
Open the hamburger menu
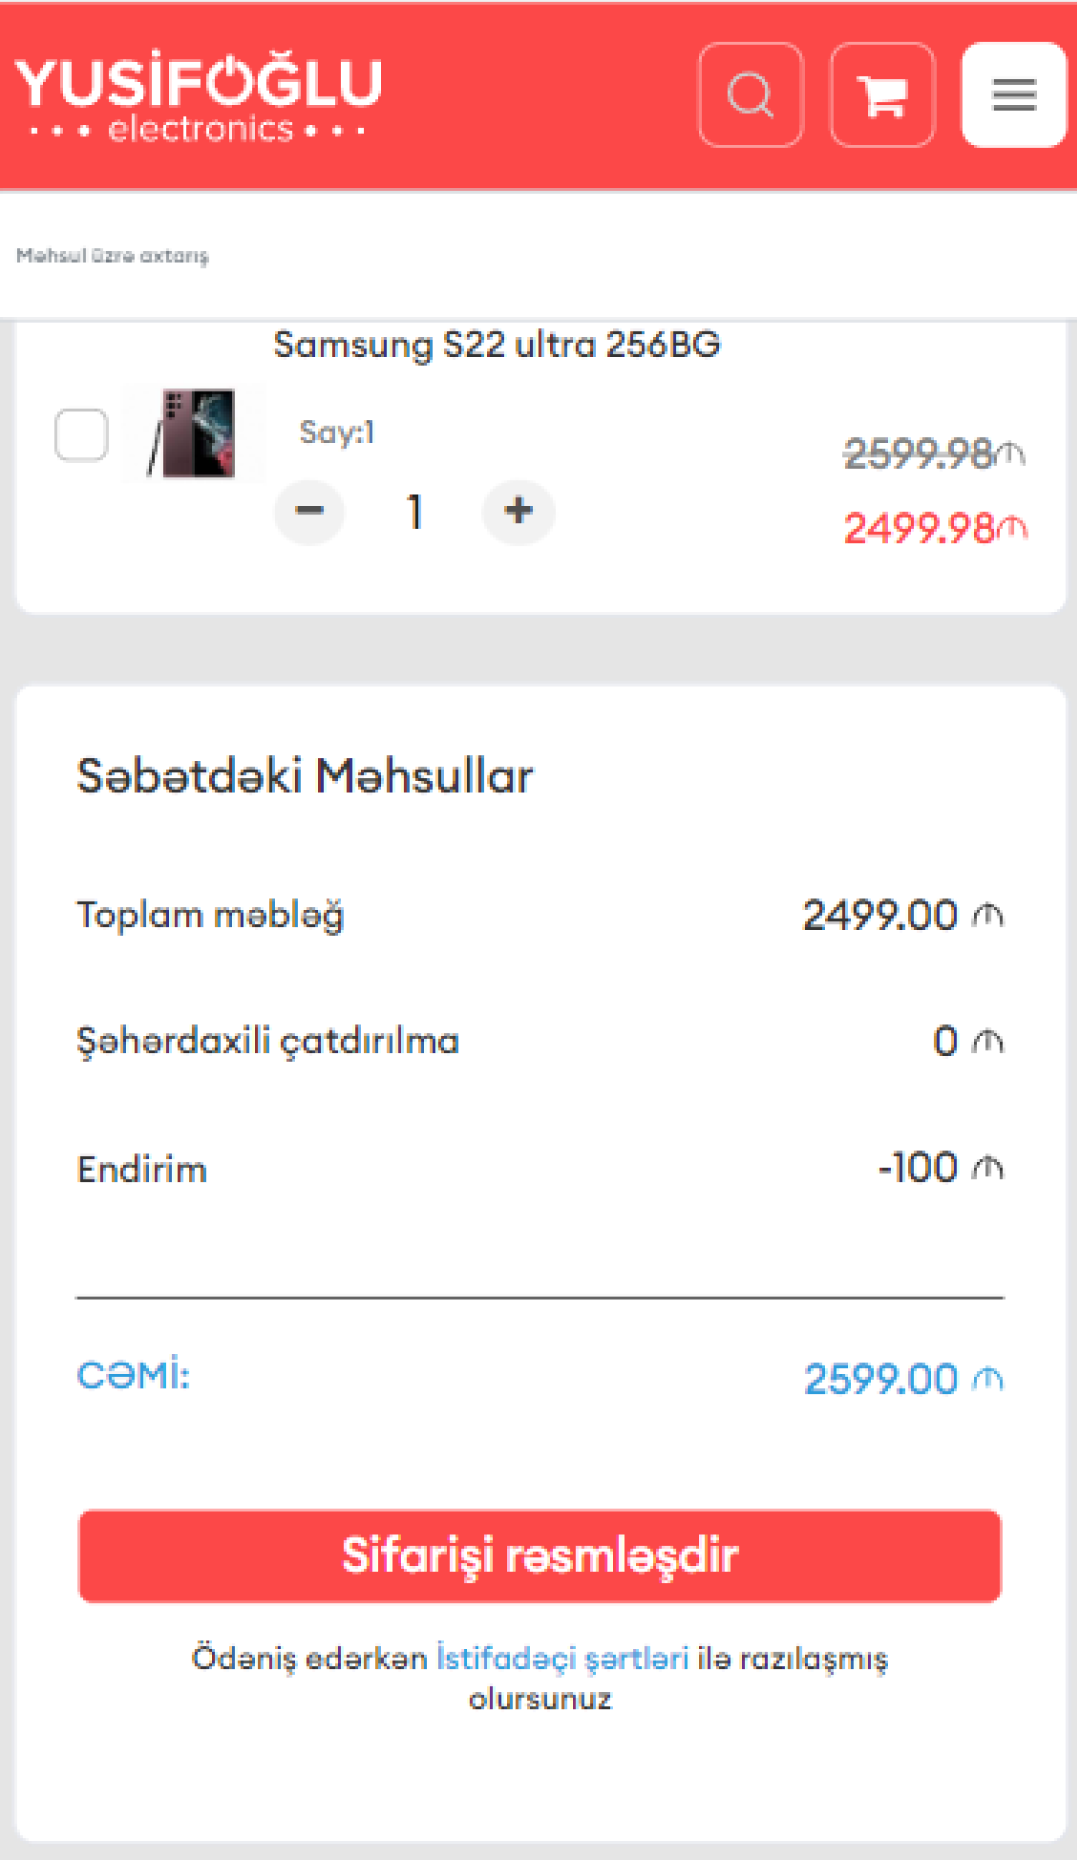click(x=1013, y=95)
